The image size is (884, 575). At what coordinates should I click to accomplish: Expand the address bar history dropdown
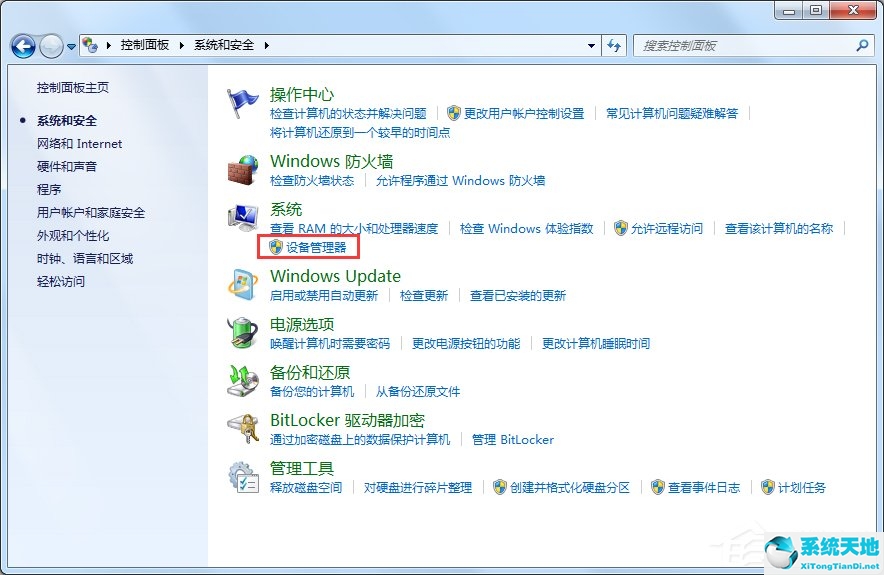(592, 46)
